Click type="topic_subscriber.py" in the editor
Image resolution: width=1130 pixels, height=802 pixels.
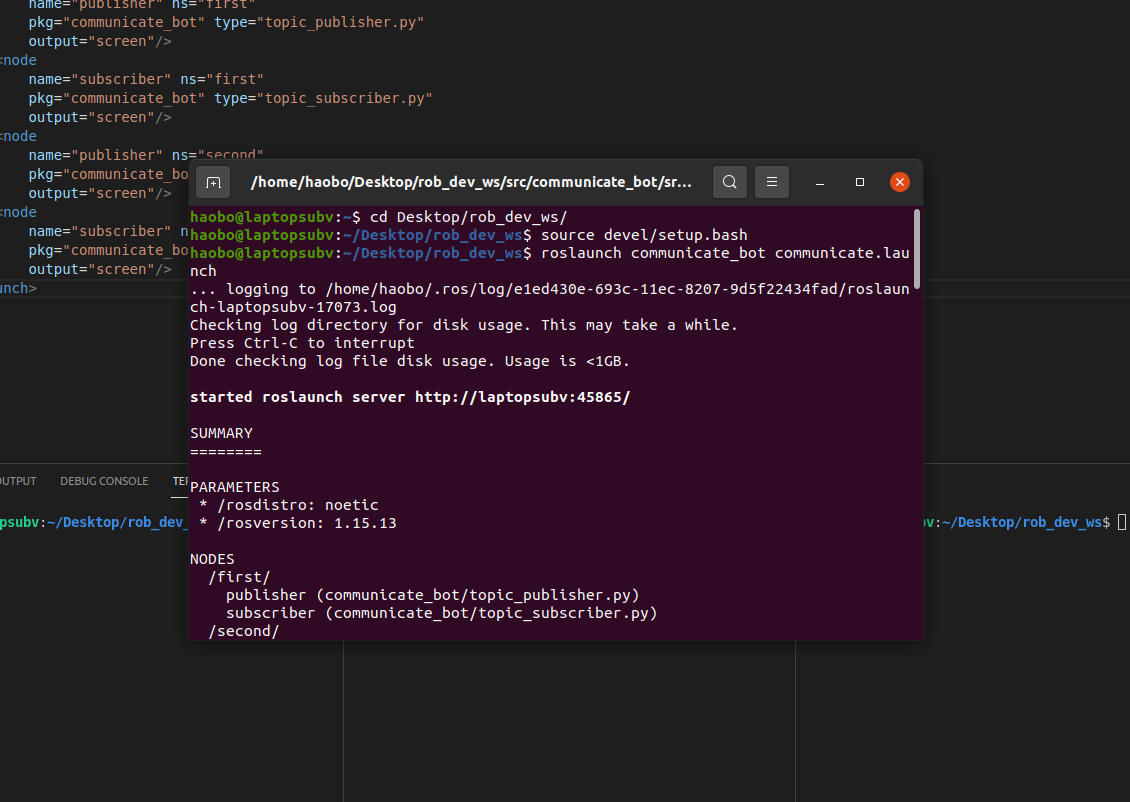click(323, 98)
